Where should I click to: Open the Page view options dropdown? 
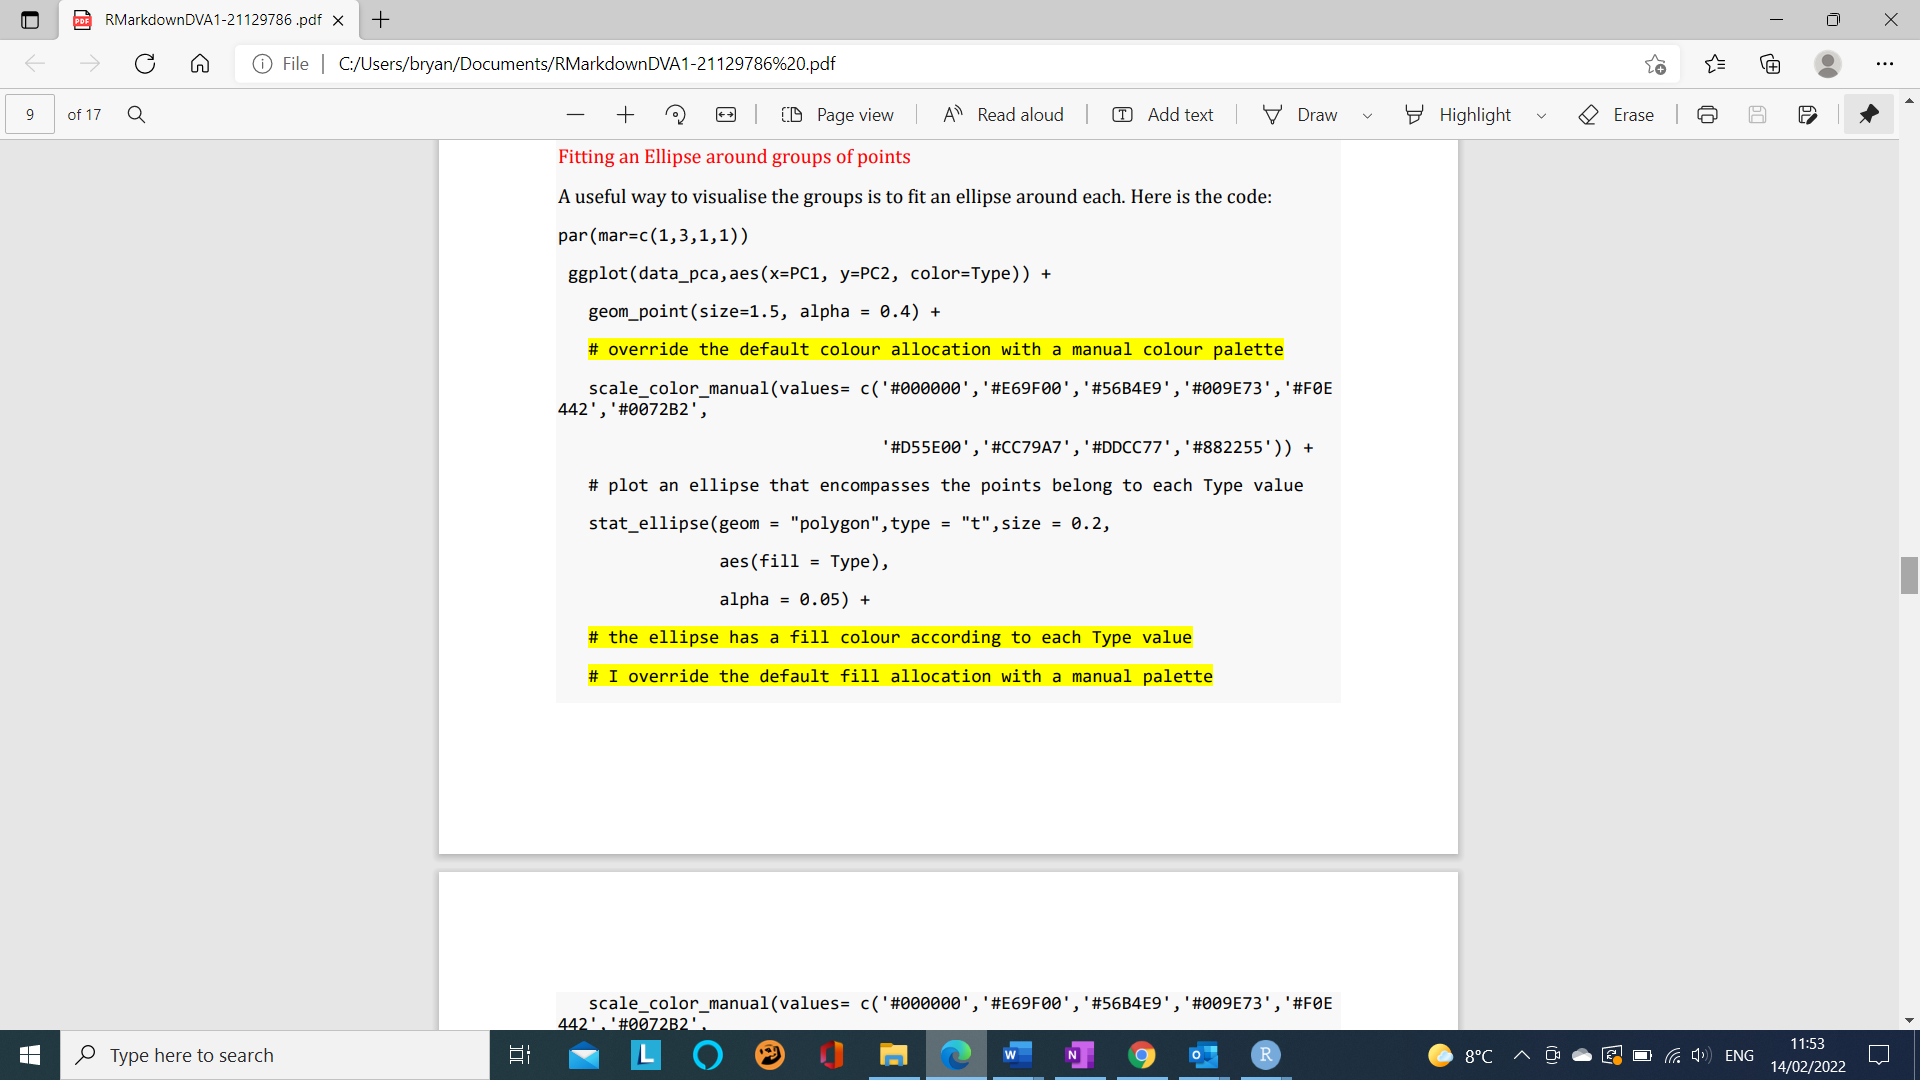(x=838, y=114)
